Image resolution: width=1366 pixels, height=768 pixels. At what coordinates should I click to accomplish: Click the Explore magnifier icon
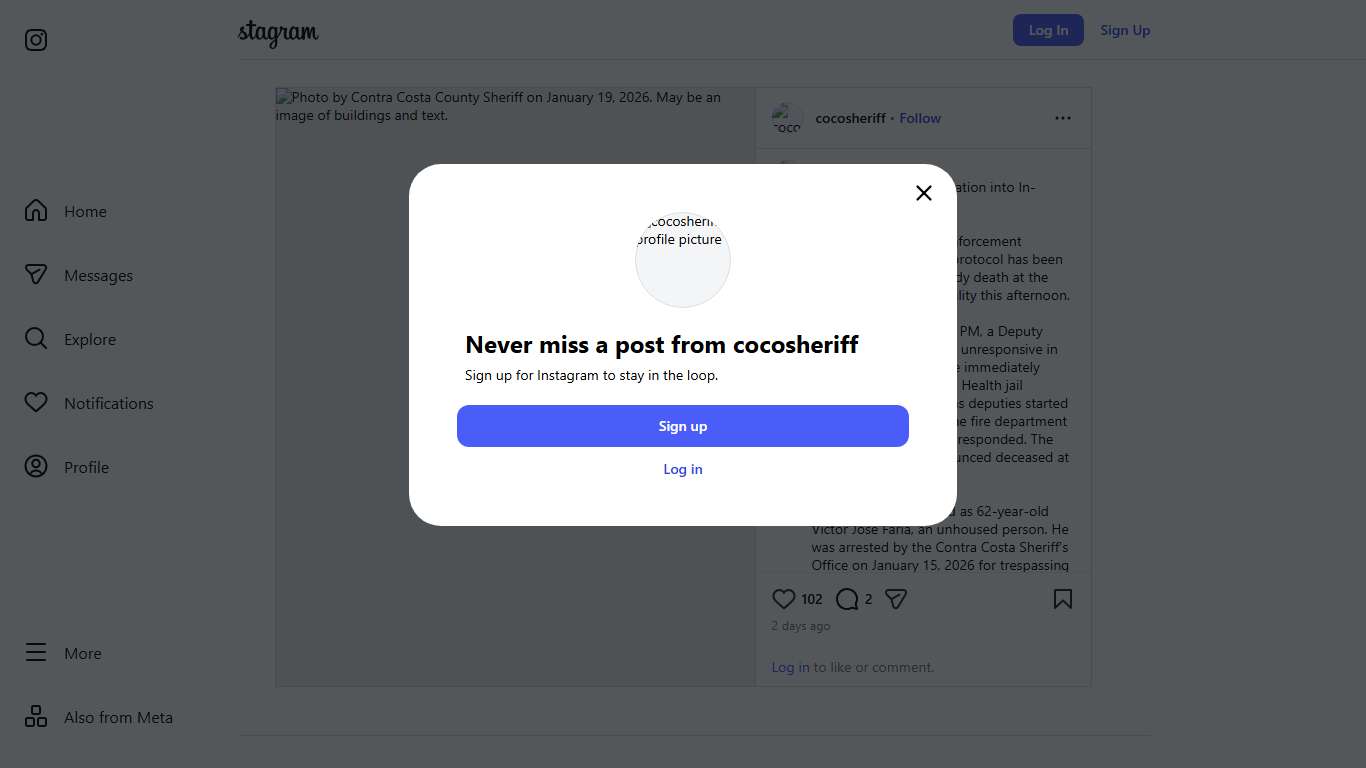pos(36,339)
